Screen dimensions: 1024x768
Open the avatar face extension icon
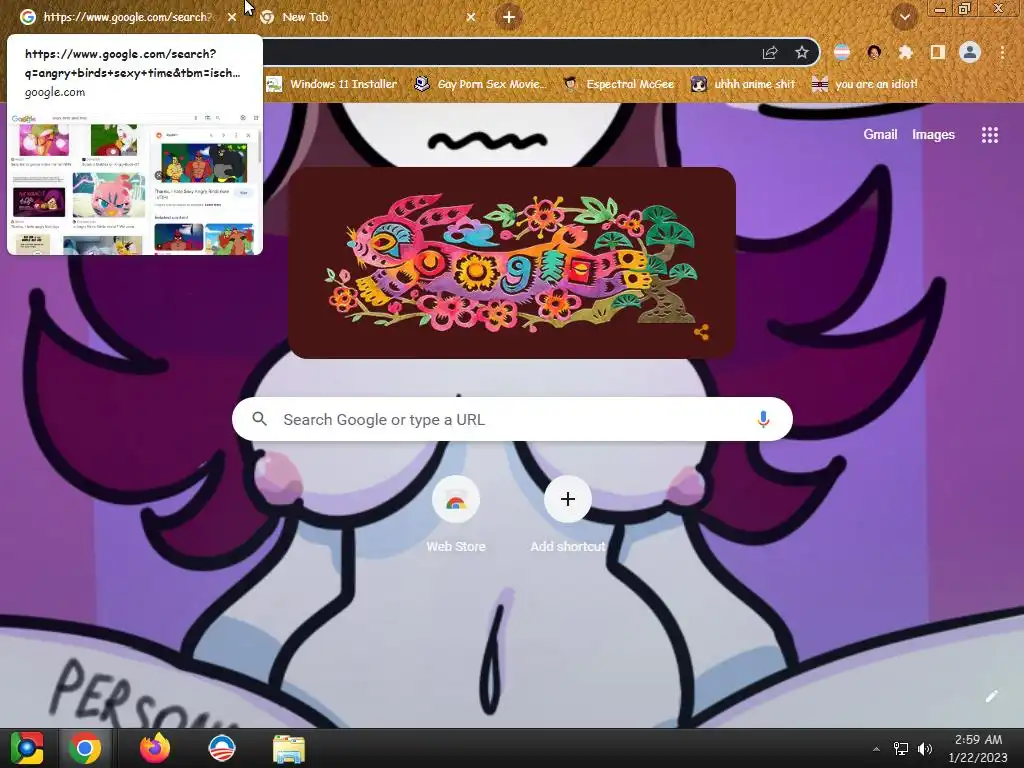pos(874,52)
